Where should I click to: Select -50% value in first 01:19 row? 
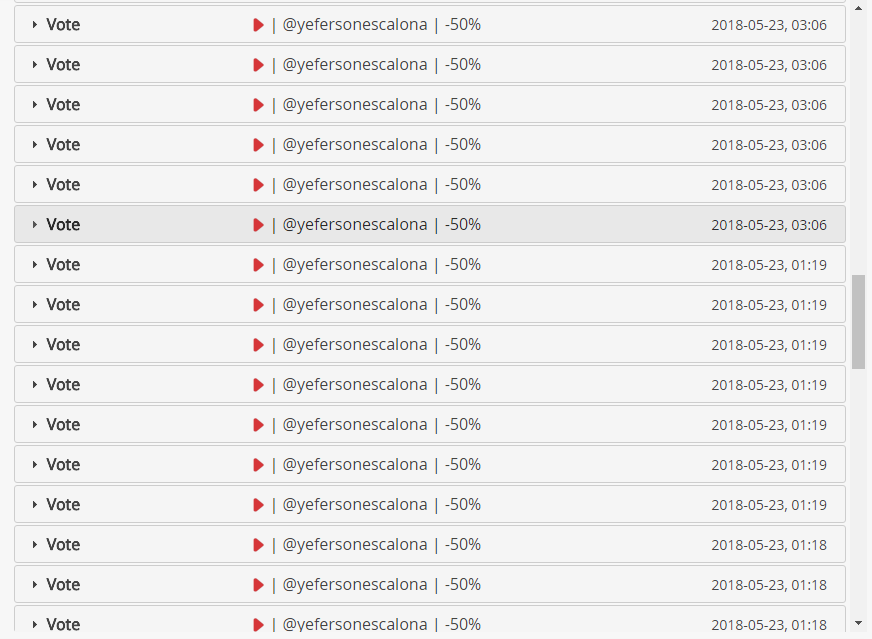click(463, 264)
